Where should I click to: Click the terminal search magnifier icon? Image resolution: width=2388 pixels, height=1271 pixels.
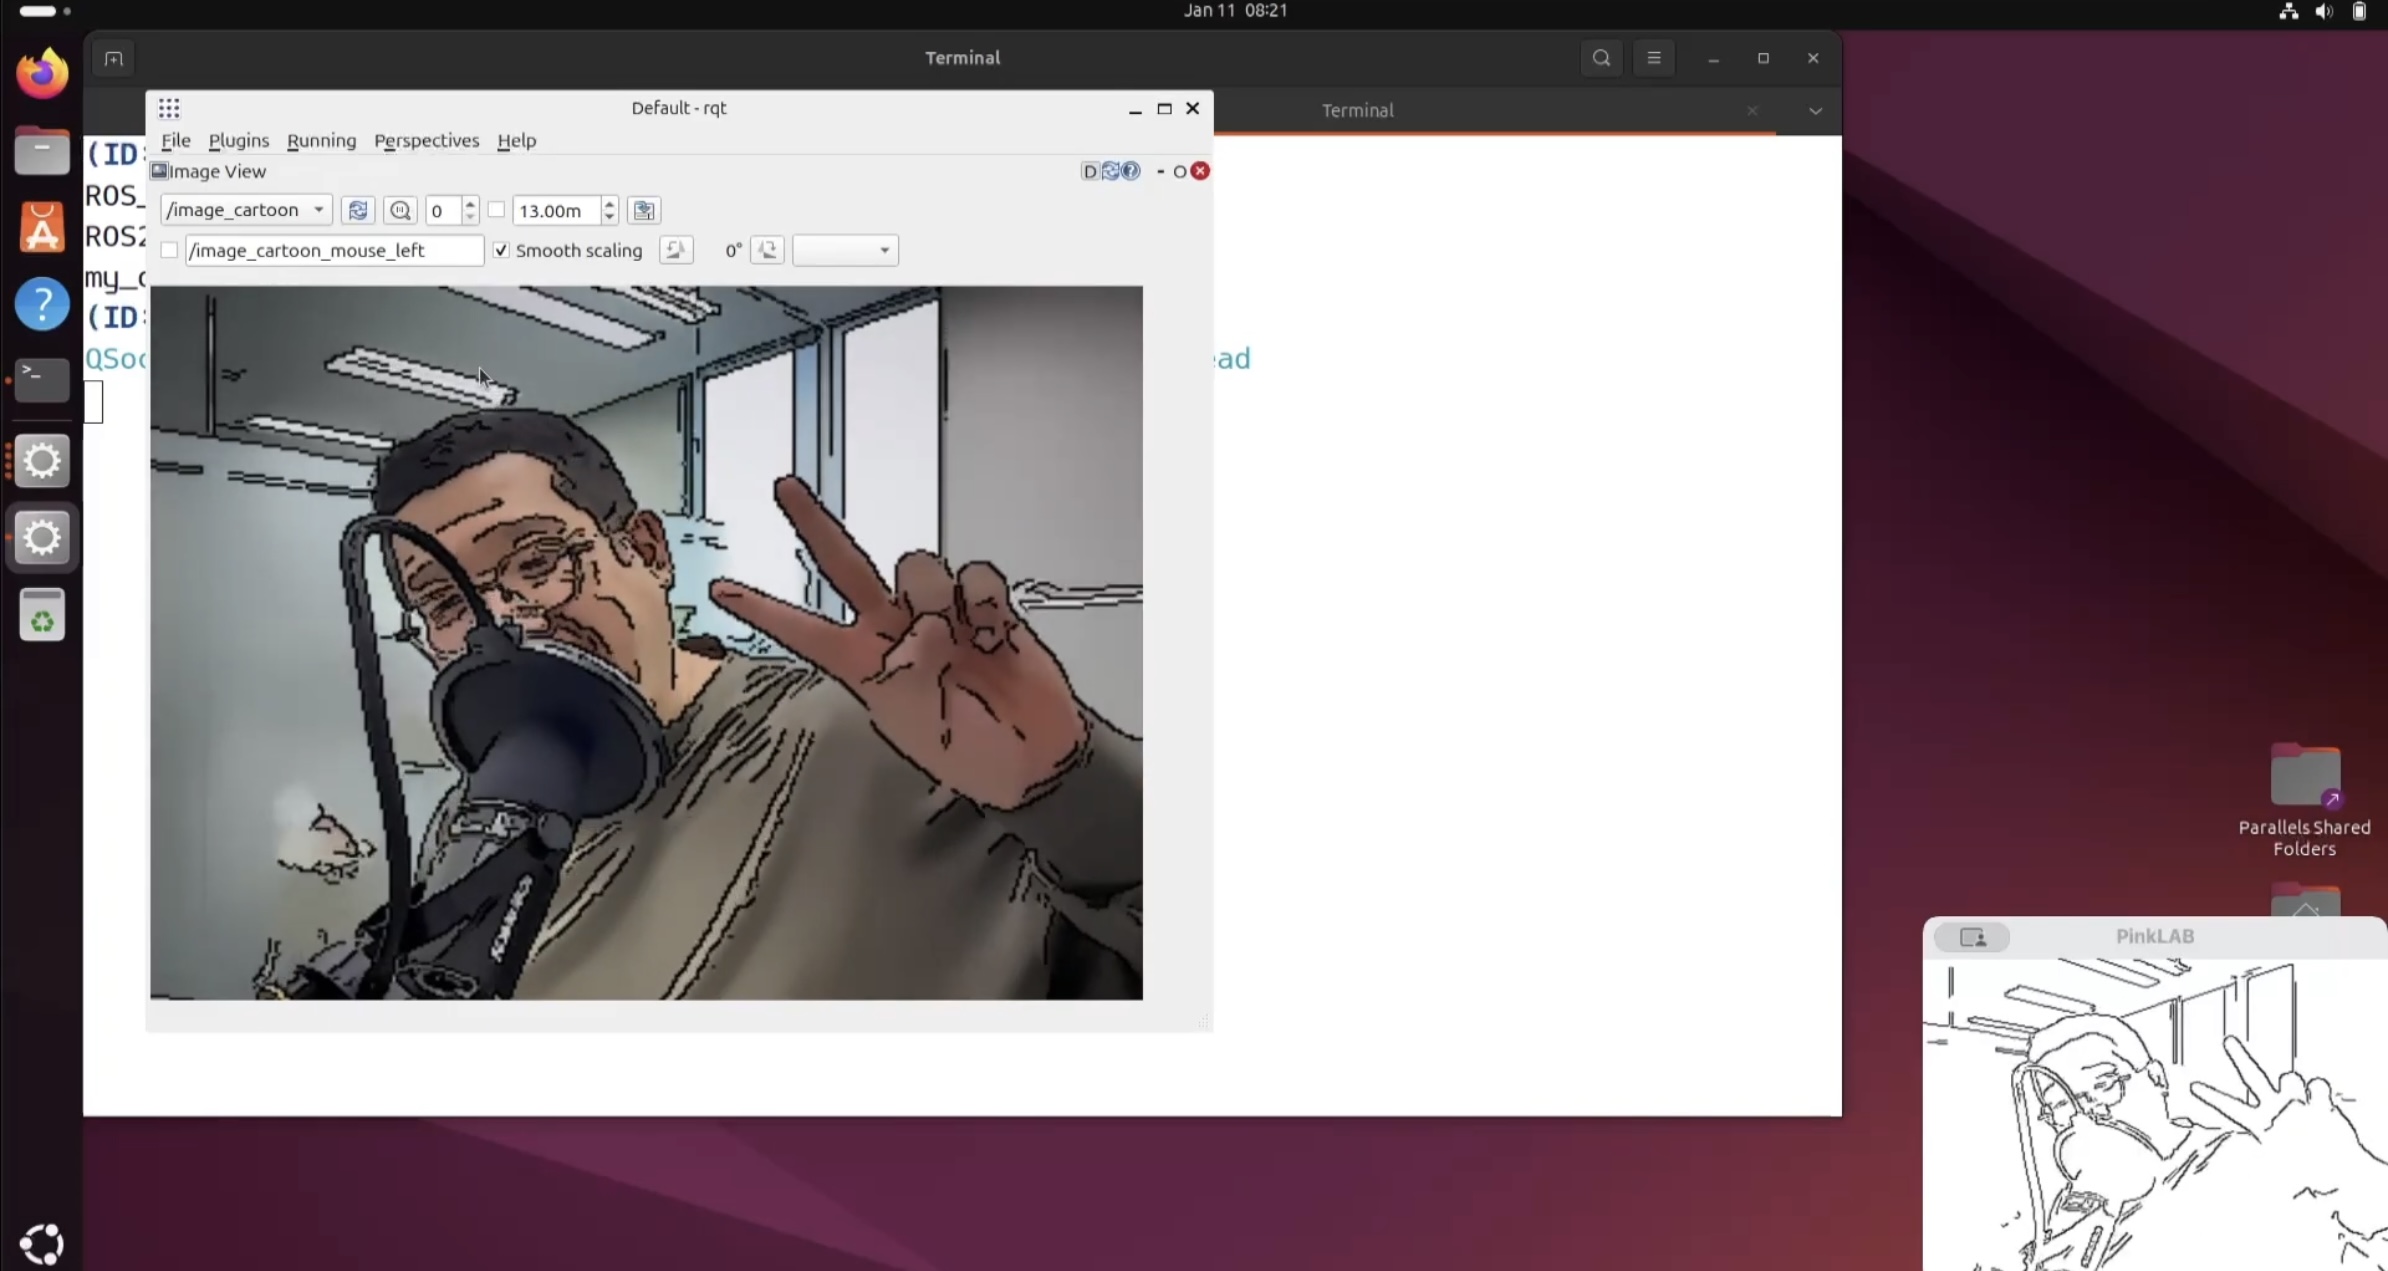pos(1601,58)
